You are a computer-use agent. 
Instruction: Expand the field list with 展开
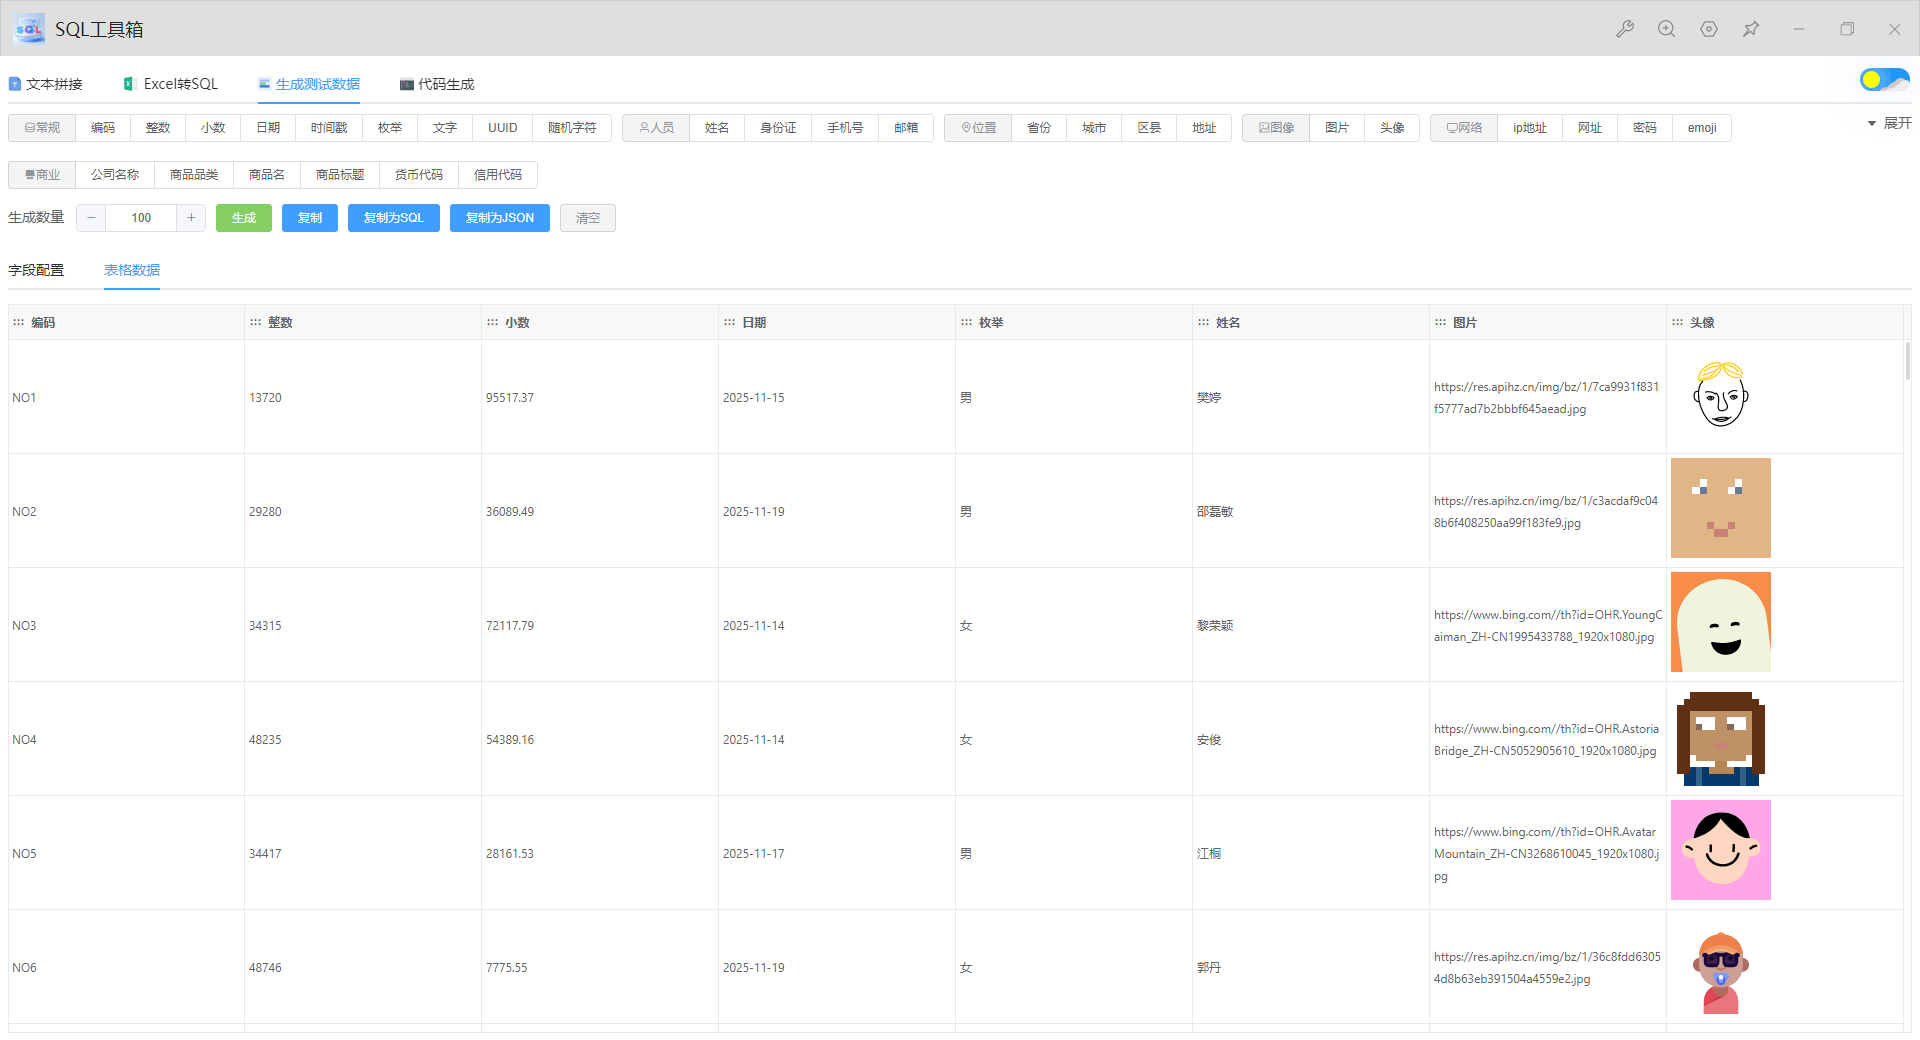pyautogui.click(x=1889, y=123)
